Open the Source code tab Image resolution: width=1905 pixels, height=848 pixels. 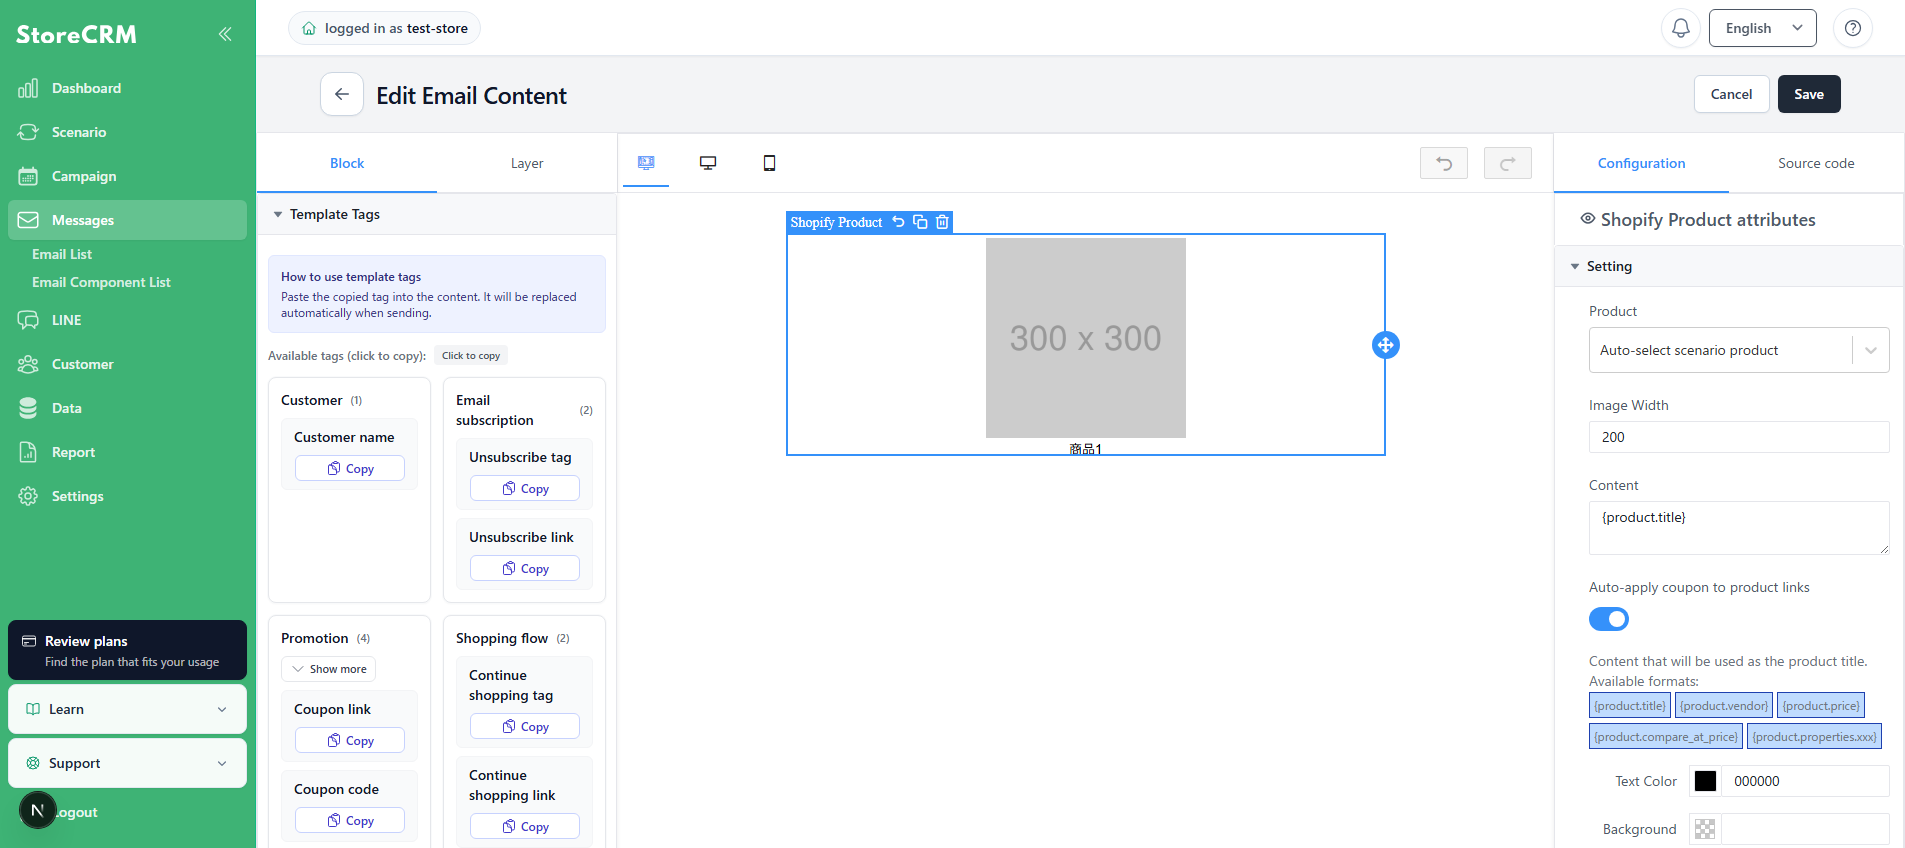click(x=1816, y=163)
